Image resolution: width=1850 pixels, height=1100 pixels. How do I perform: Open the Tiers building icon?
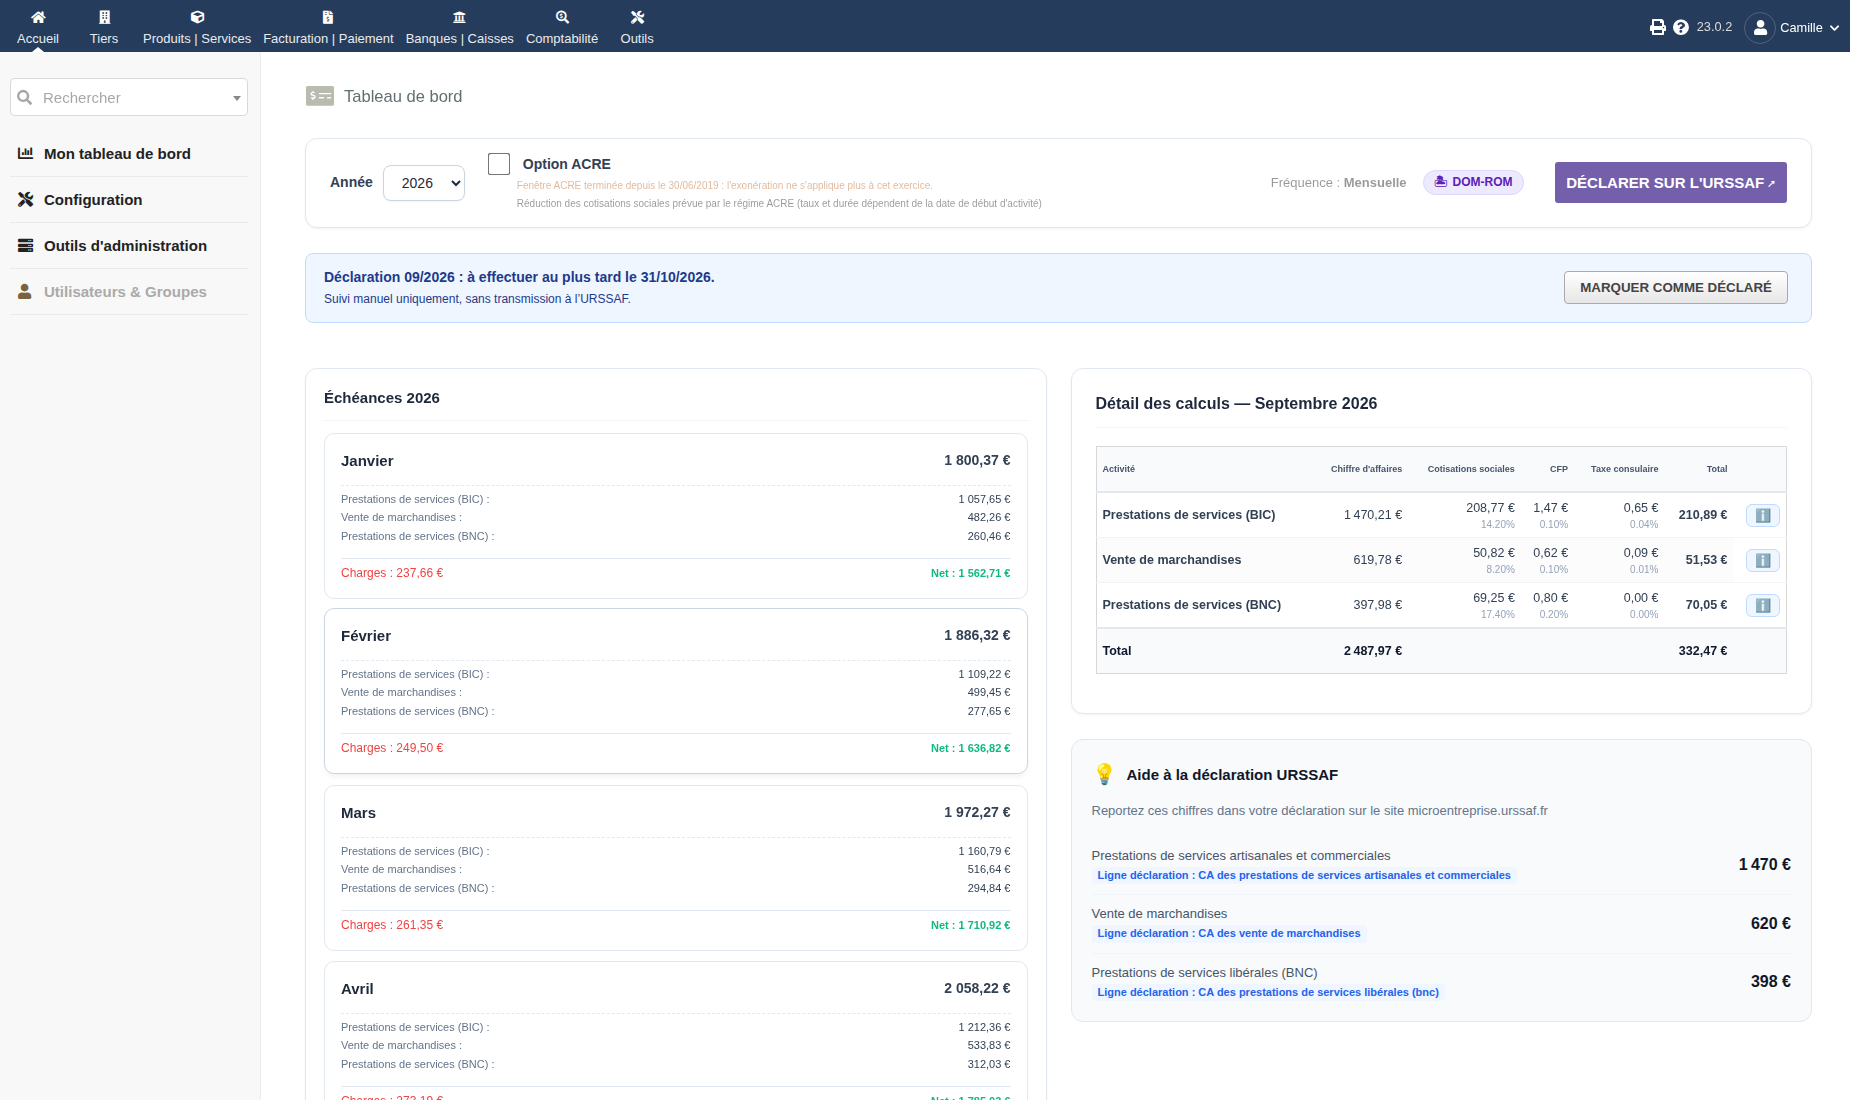tap(104, 17)
